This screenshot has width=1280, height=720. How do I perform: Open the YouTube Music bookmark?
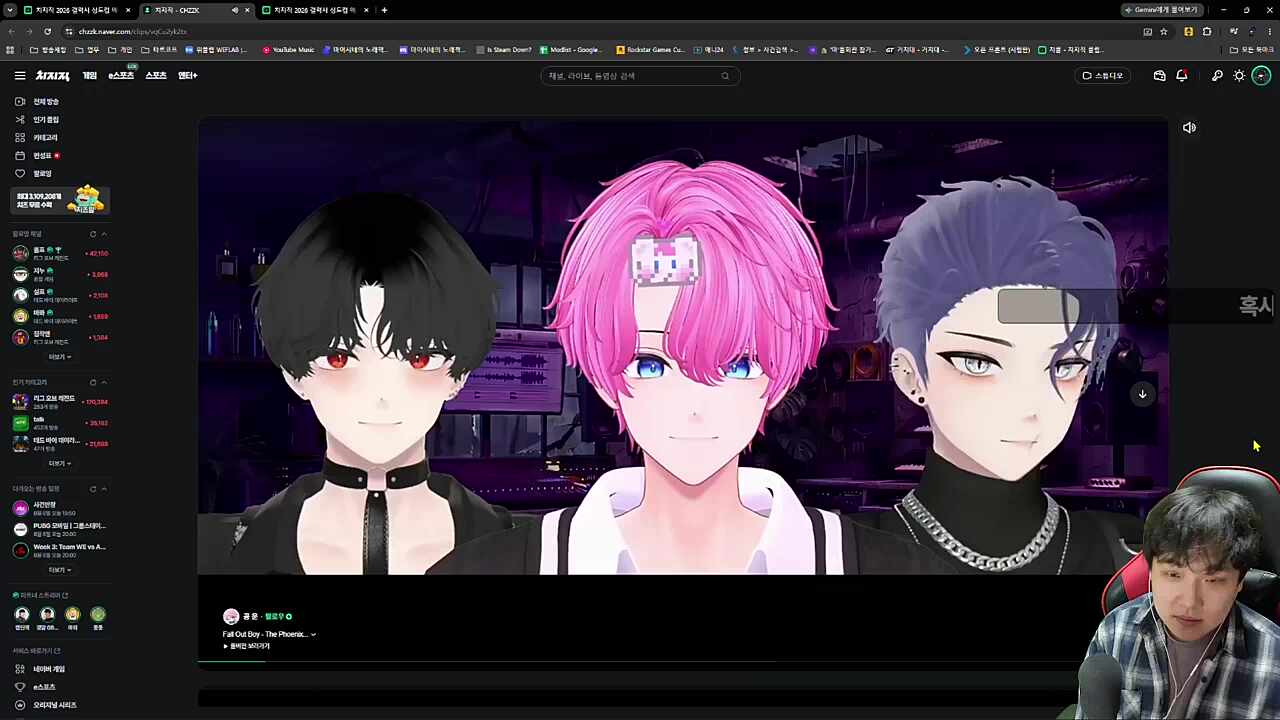pos(288,50)
